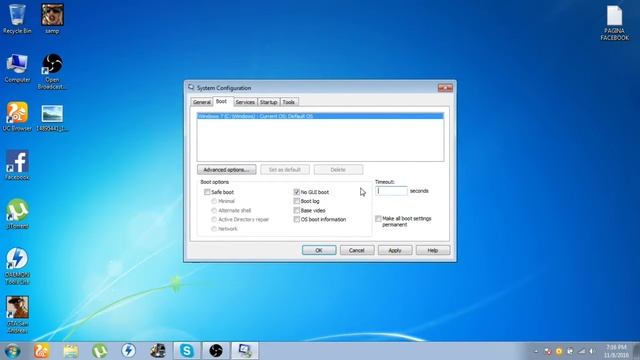Open the clock and date in taskbar
This screenshot has width=640, height=360.
[616, 351]
